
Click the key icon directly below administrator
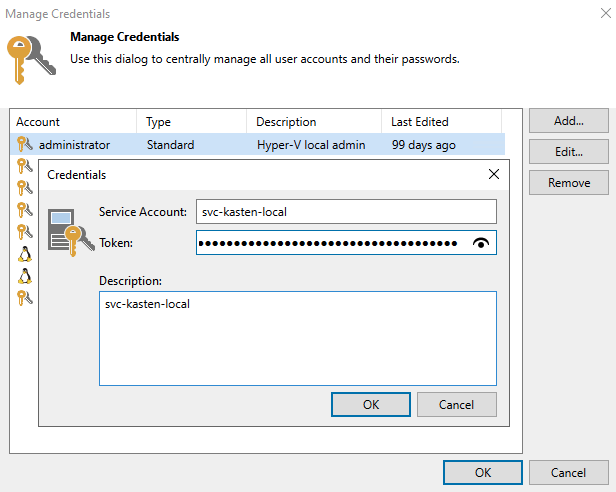pos(25,166)
